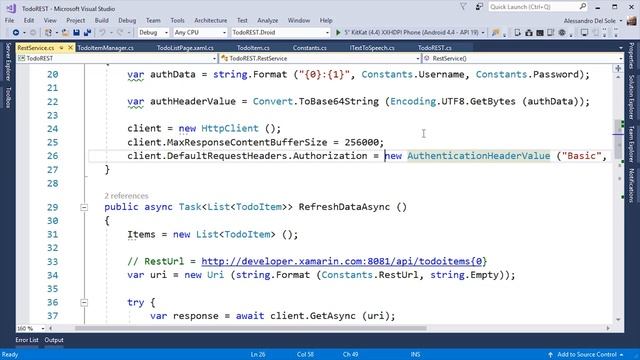Screen dimensions: 640x360
Task: Open the File menu
Action: pos(9,20)
